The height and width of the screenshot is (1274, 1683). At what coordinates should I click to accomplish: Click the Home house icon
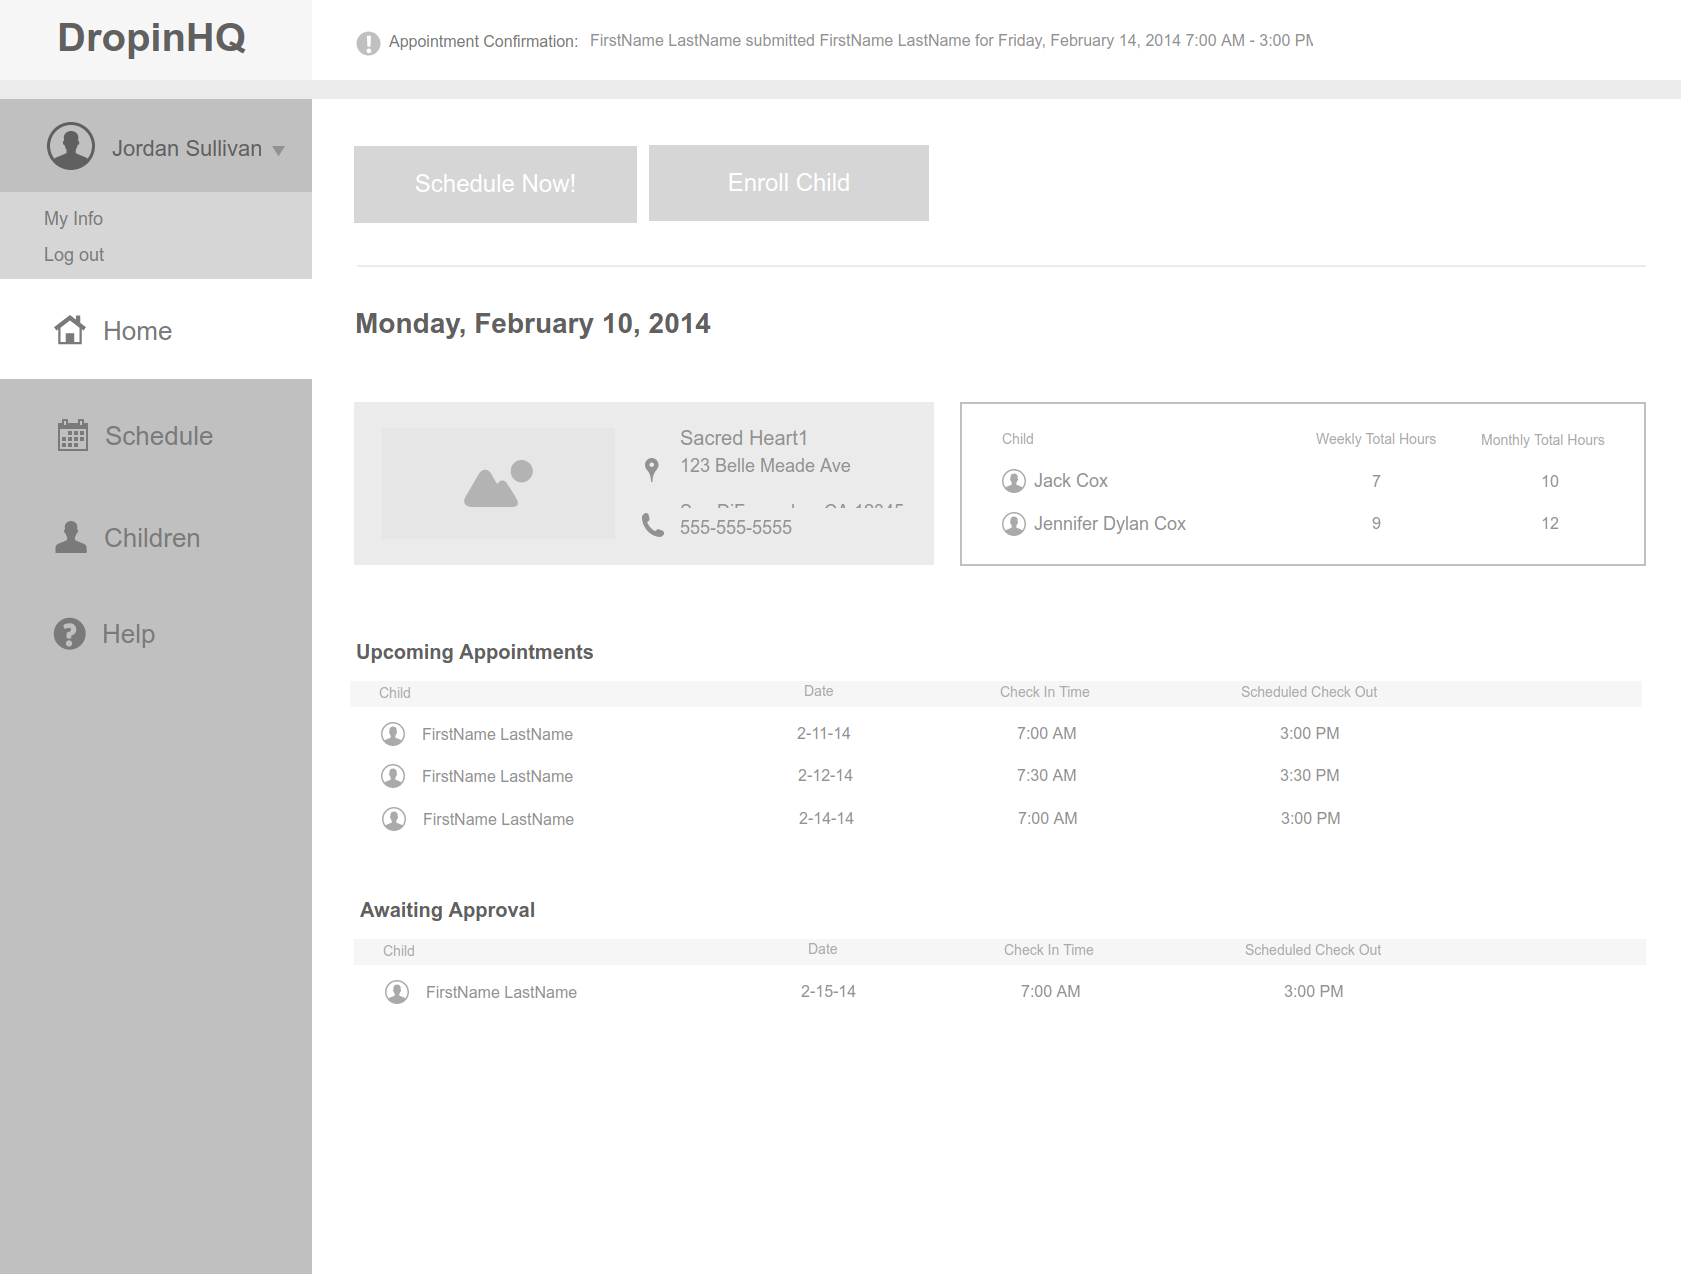[70, 330]
